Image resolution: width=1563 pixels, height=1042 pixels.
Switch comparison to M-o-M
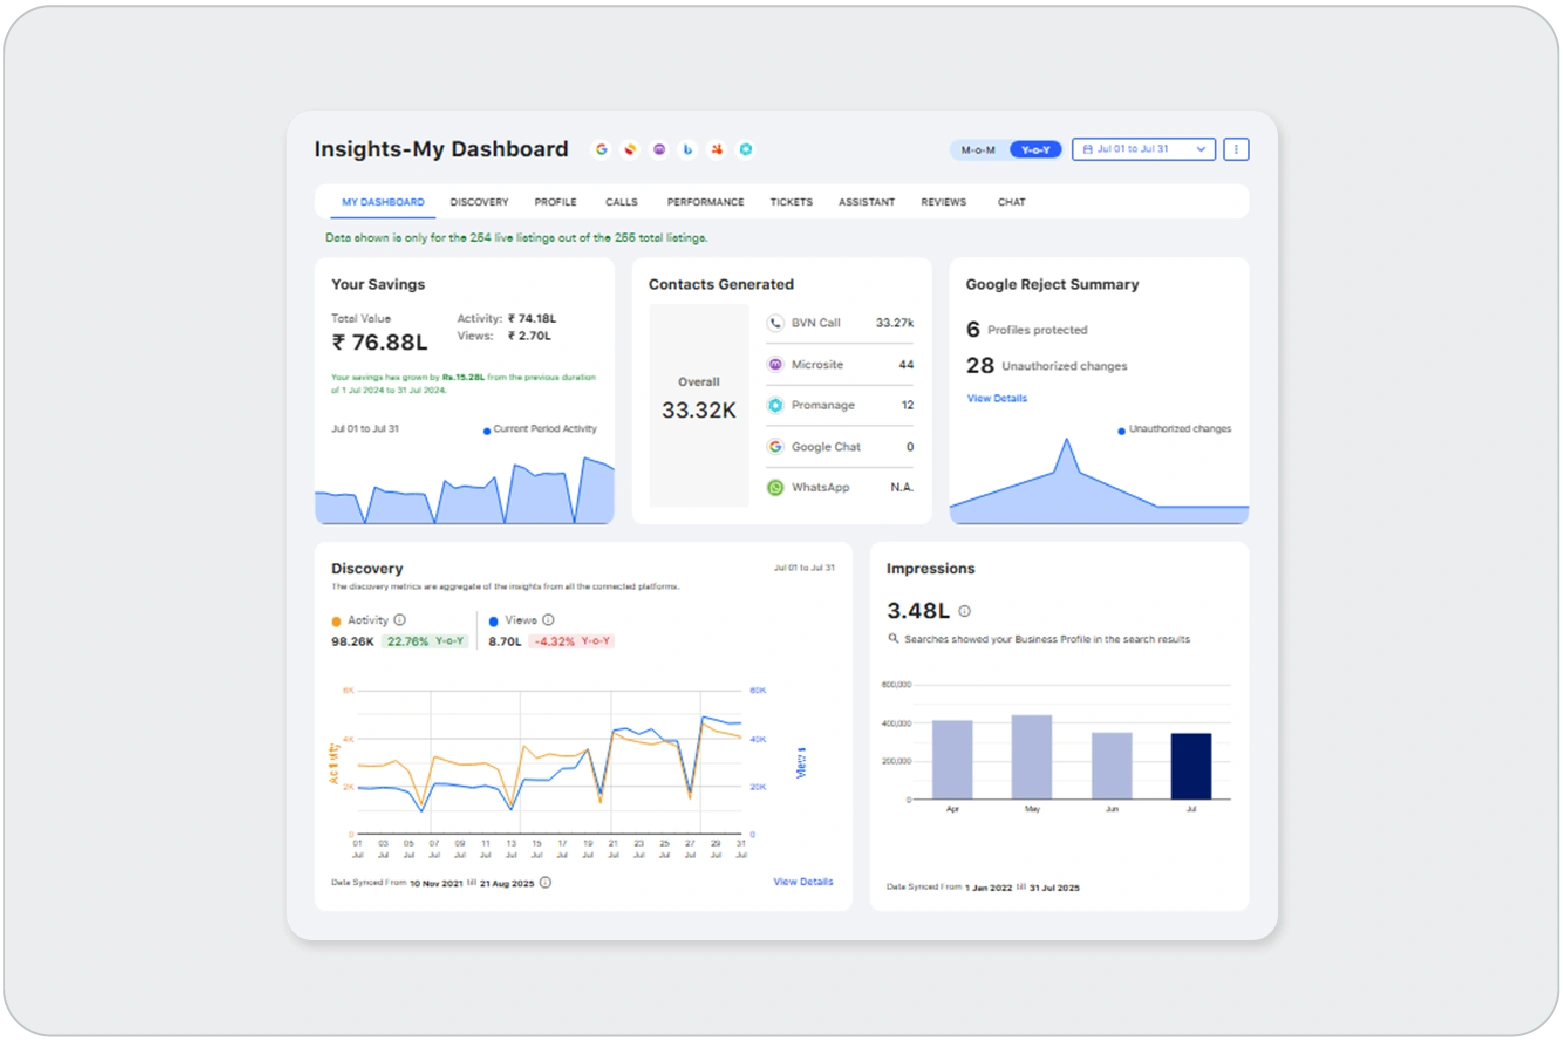pos(978,150)
